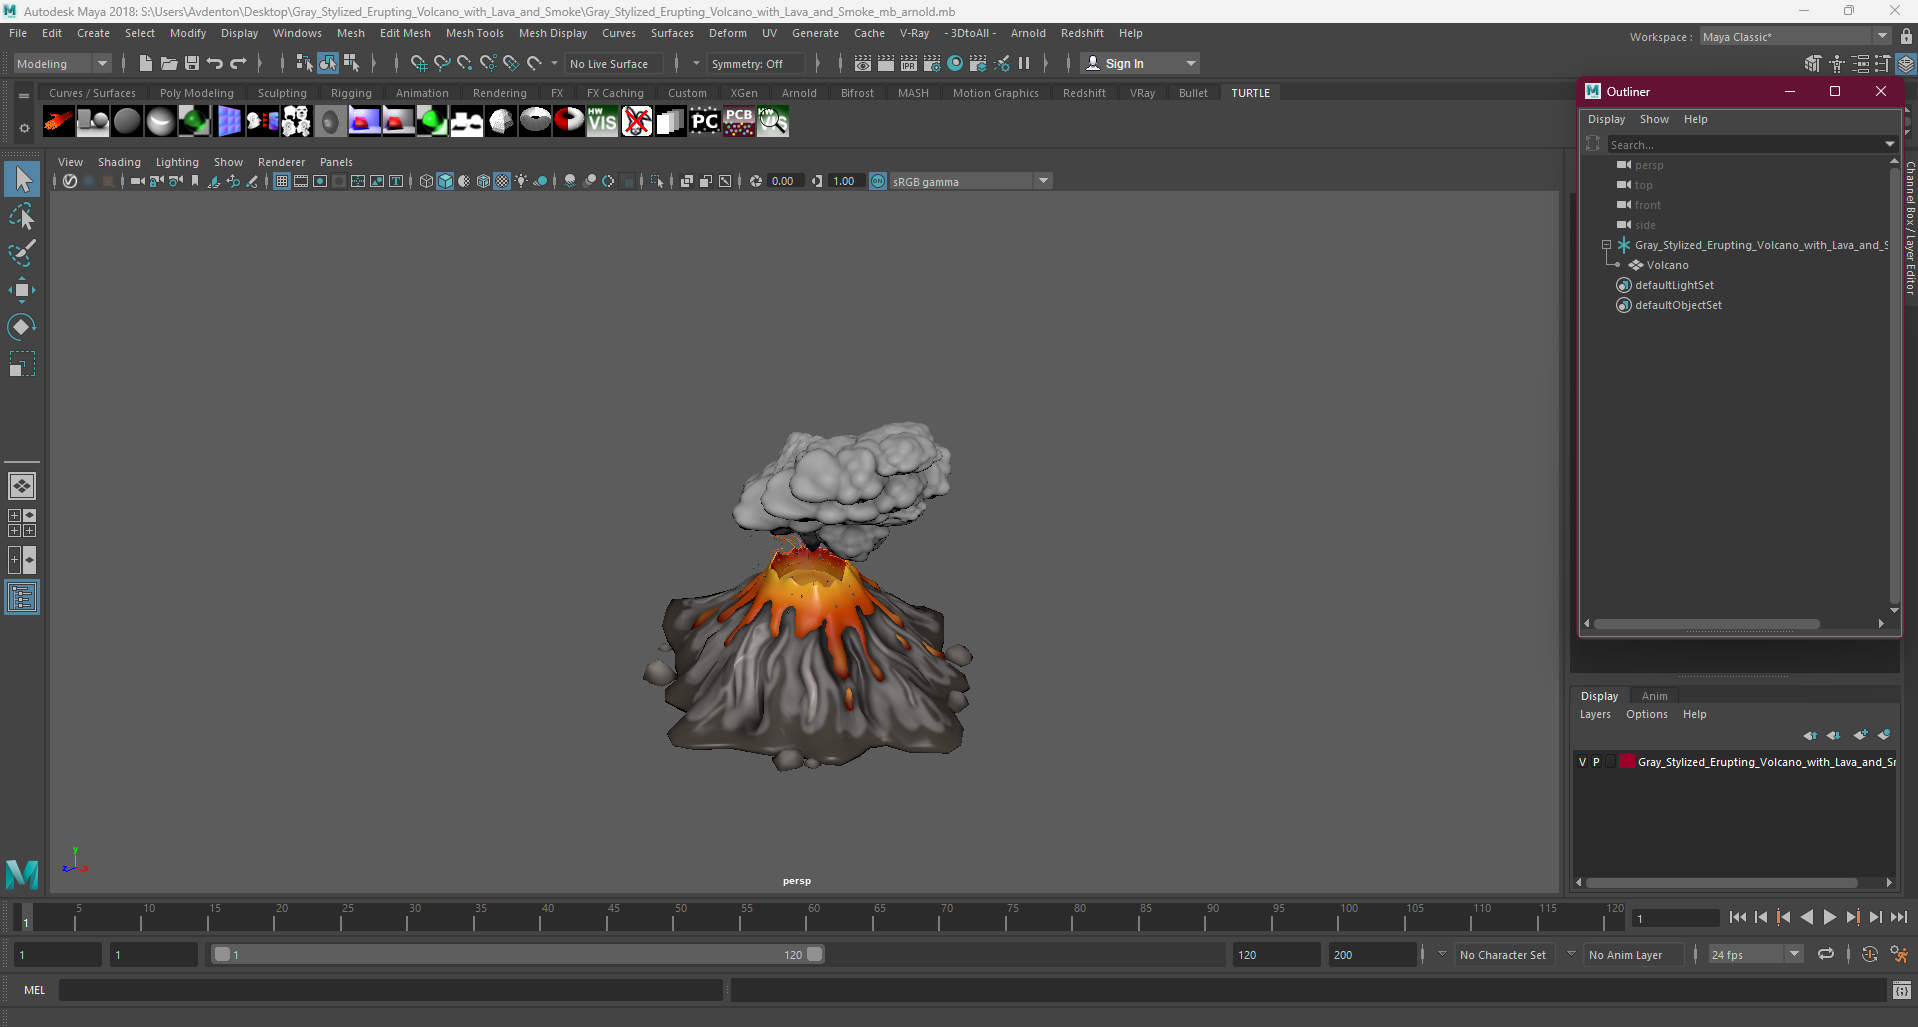Open the Deform menu

728,33
